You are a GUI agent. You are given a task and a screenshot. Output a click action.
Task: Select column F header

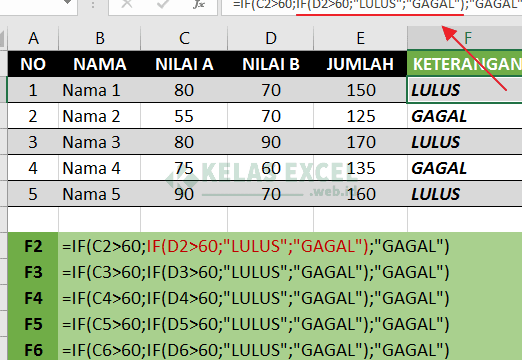[465, 38]
